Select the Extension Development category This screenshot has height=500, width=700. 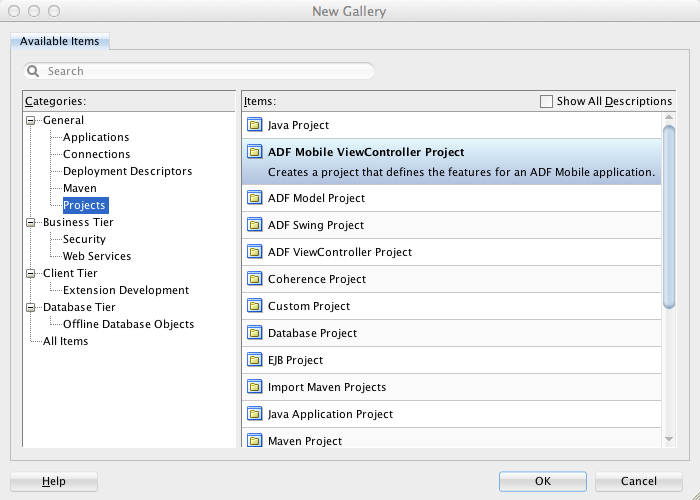tap(125, 290)
